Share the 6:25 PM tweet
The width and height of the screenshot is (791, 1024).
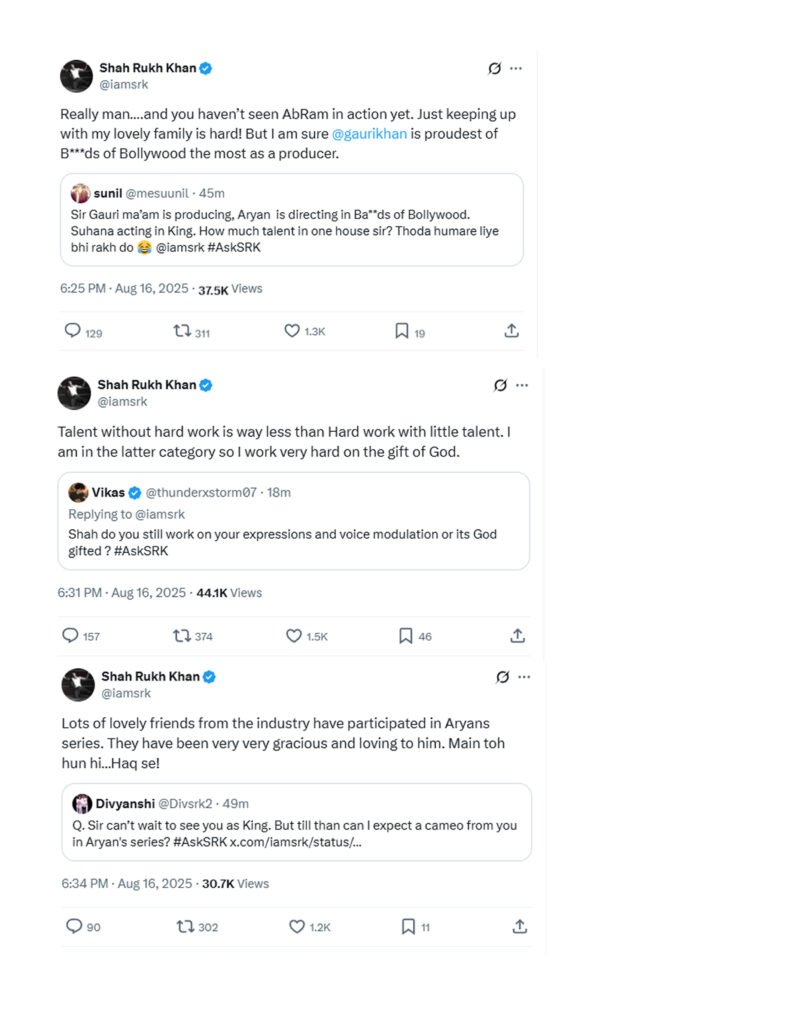pyautogui.click(x=511, y=330)
